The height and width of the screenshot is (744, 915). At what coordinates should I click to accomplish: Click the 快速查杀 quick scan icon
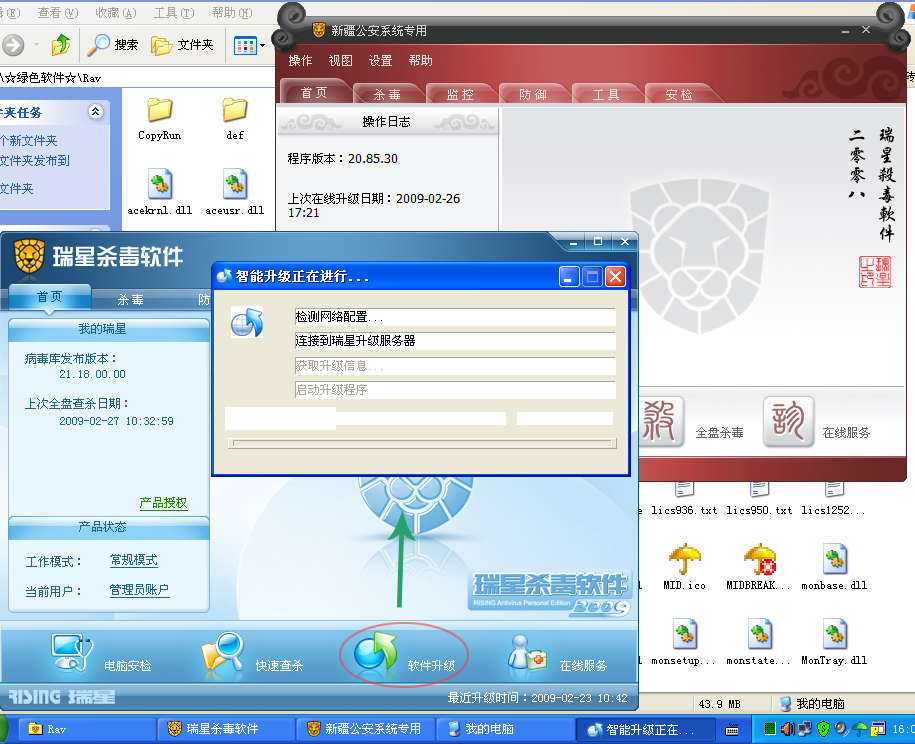[222, 654]
